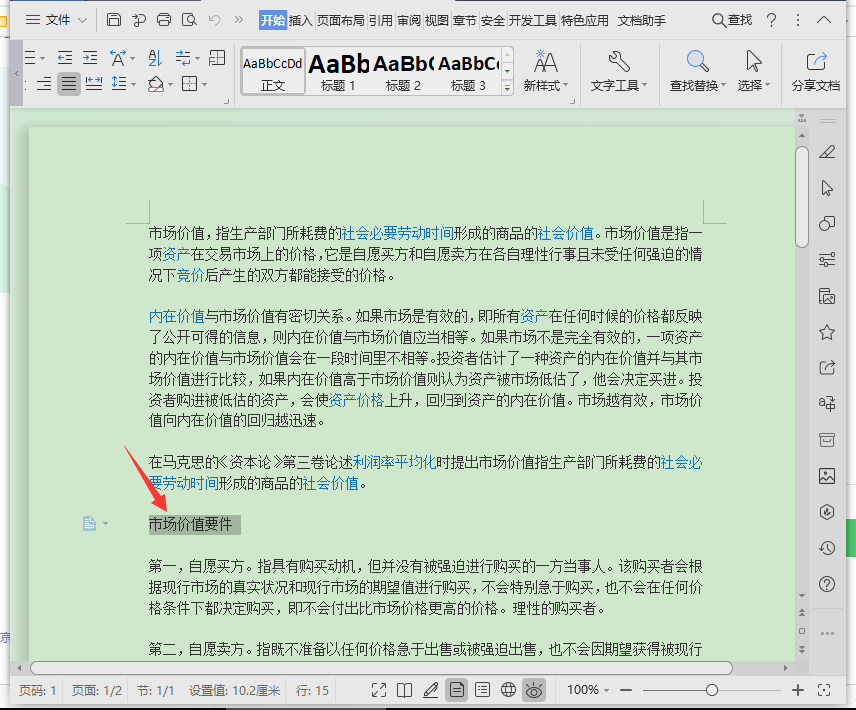Expand the styles gallery dropdown

507,88
